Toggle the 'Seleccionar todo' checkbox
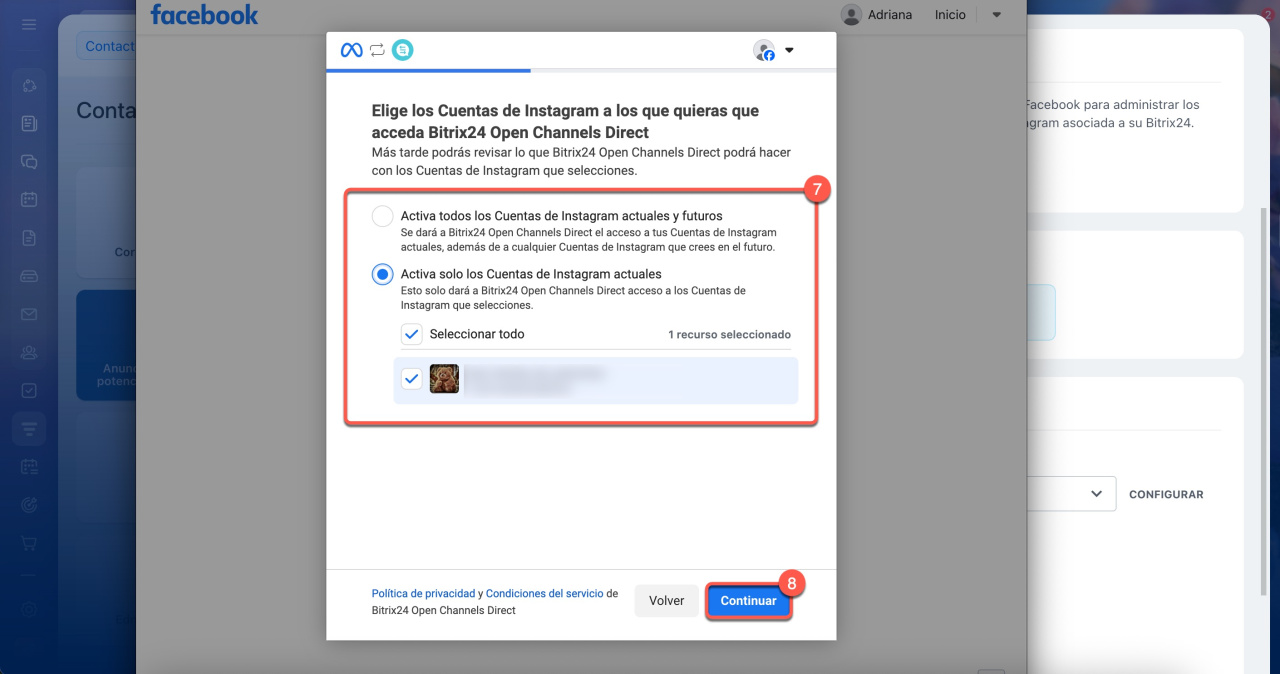This screenshot has height=674, width=1280. pyautogui.click(x=411, y=334)
